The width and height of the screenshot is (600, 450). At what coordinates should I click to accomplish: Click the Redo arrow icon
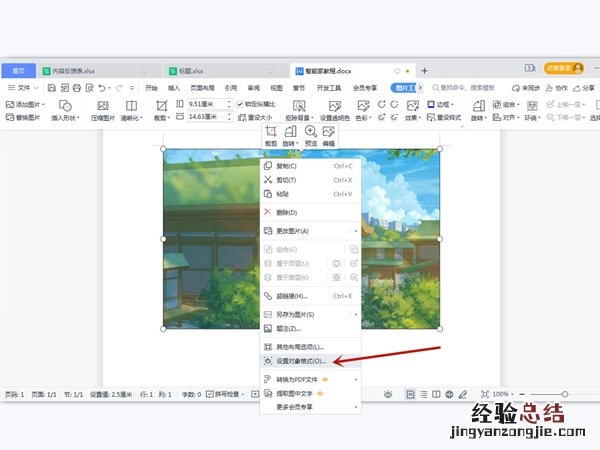[119, 88]
